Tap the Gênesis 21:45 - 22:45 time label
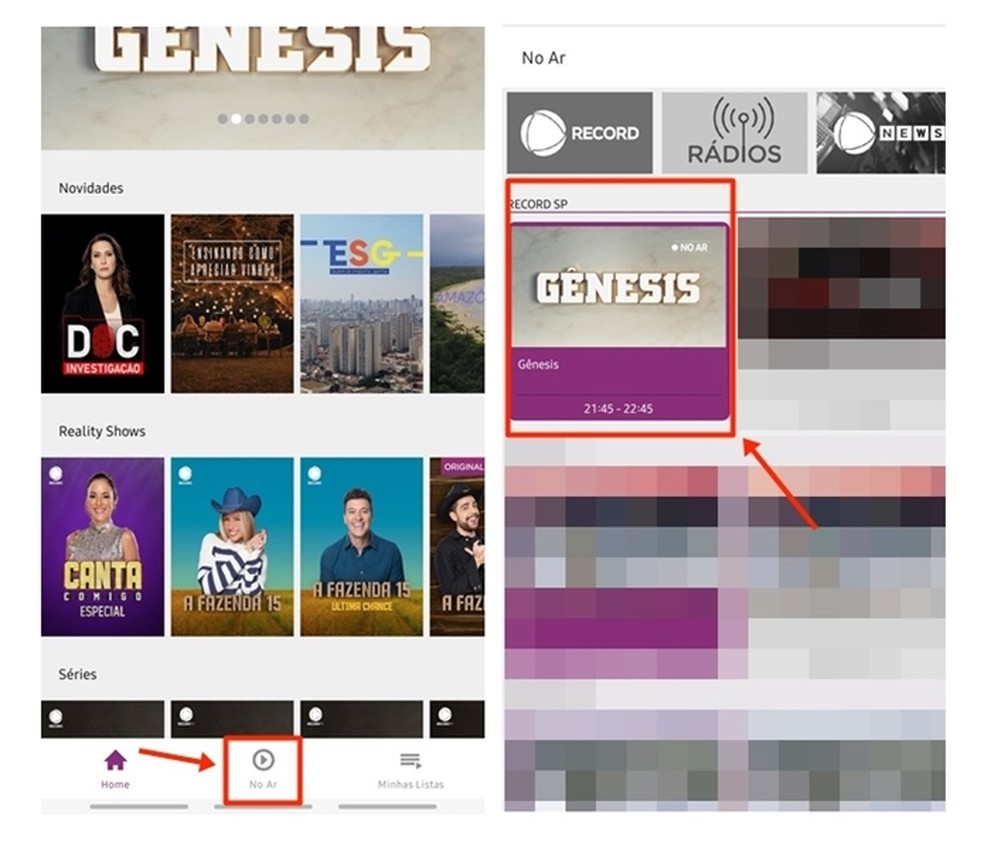 click(618, 408)
